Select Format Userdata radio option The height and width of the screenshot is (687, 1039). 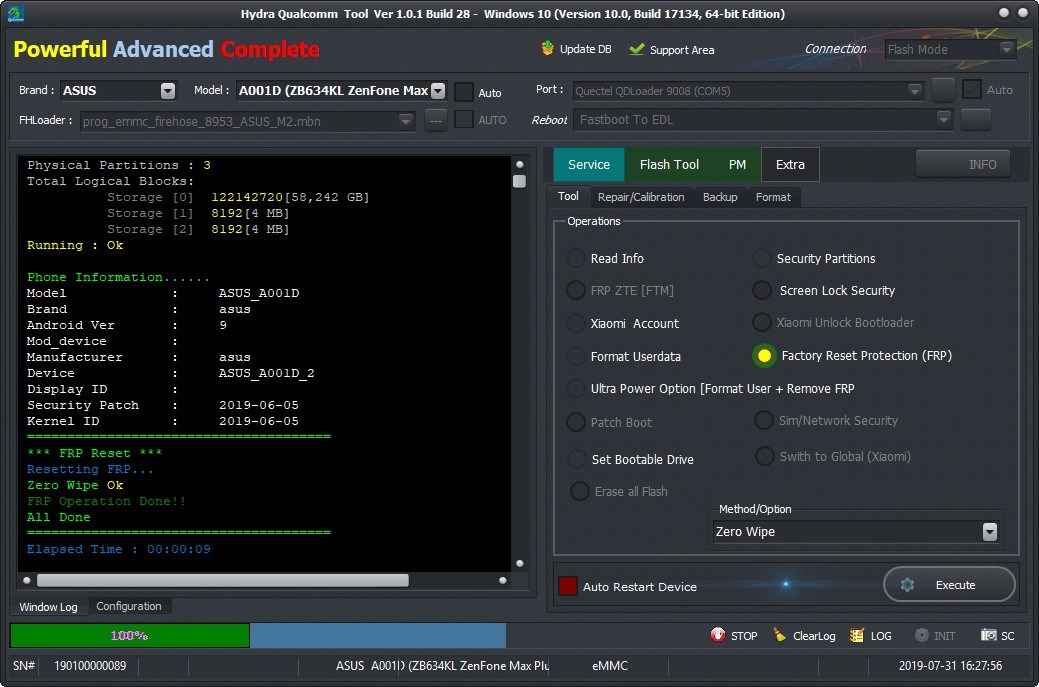[576, 356]
